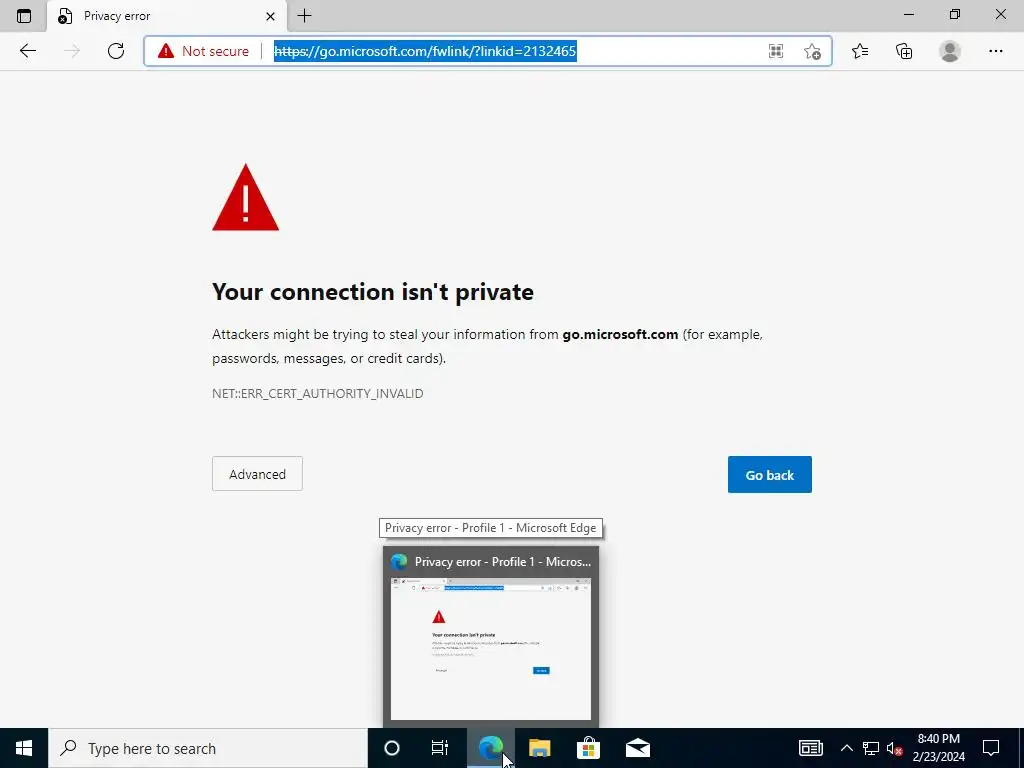This screenshot has height=768, width=1024.
Task: Click the preview title Privacy error - Profile 1
Action: pos(503,562)
